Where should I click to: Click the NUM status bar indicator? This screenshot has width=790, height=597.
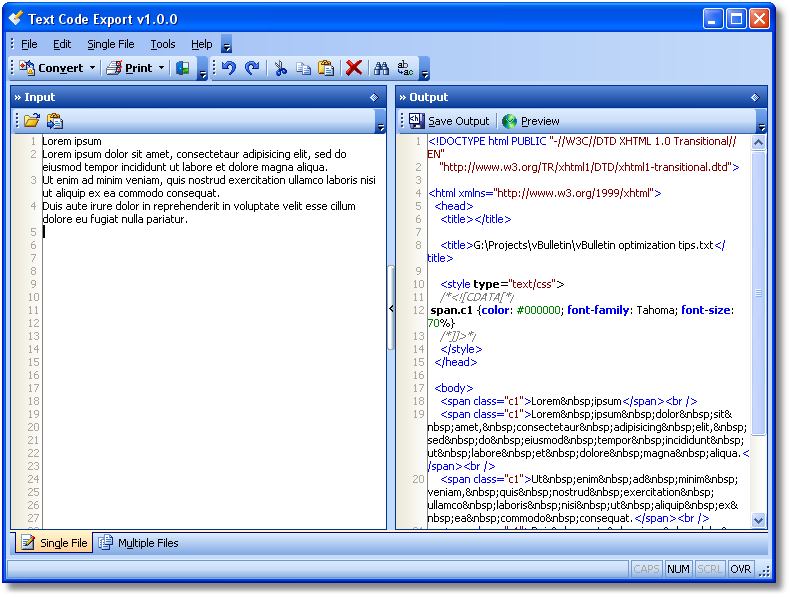point(678,569)
